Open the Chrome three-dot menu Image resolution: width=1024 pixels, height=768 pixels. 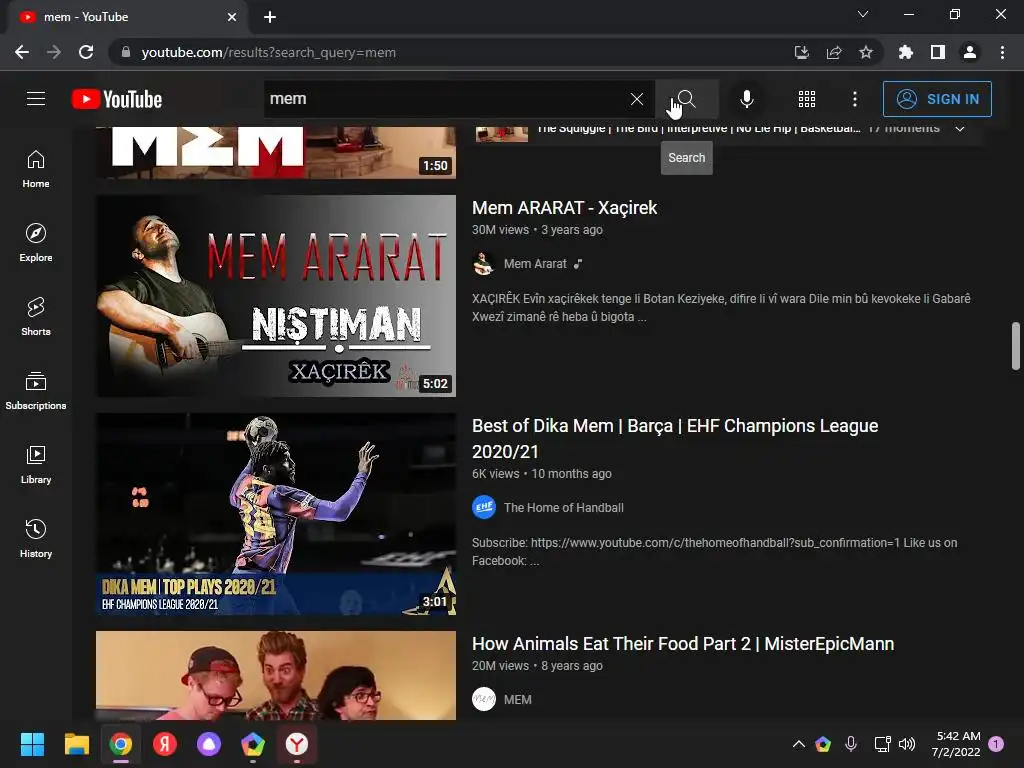click(1002, 52)
